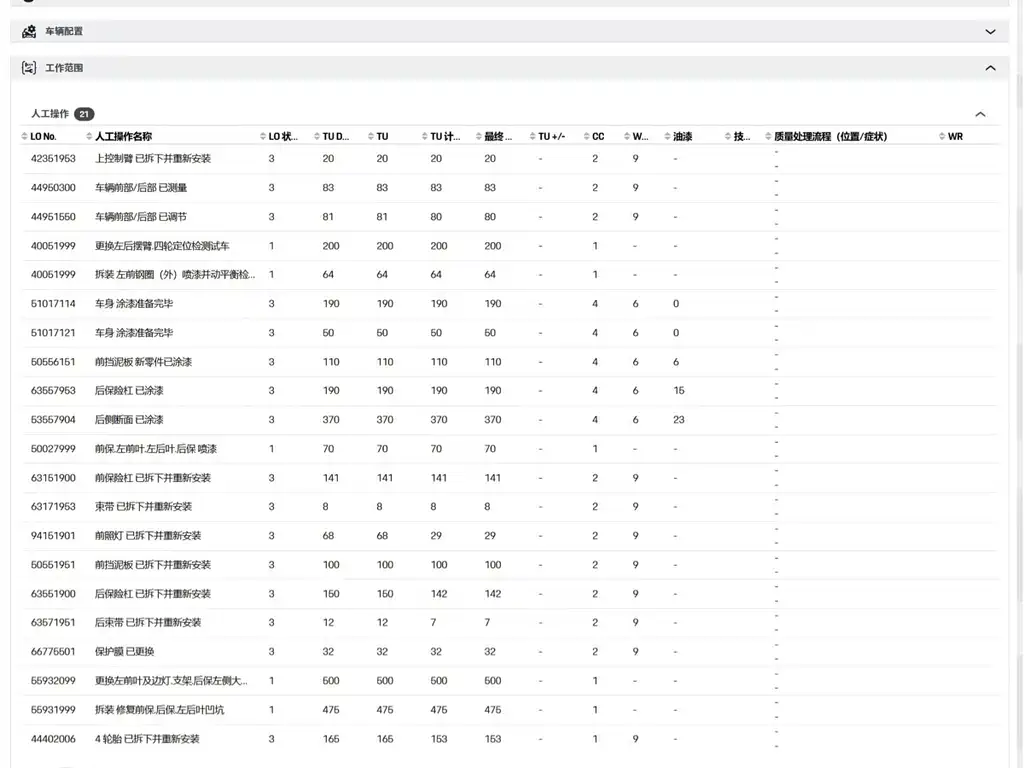1024x768 pixels.
Task: Select row 44402006 4 轮胎
Action: point(510,739)
